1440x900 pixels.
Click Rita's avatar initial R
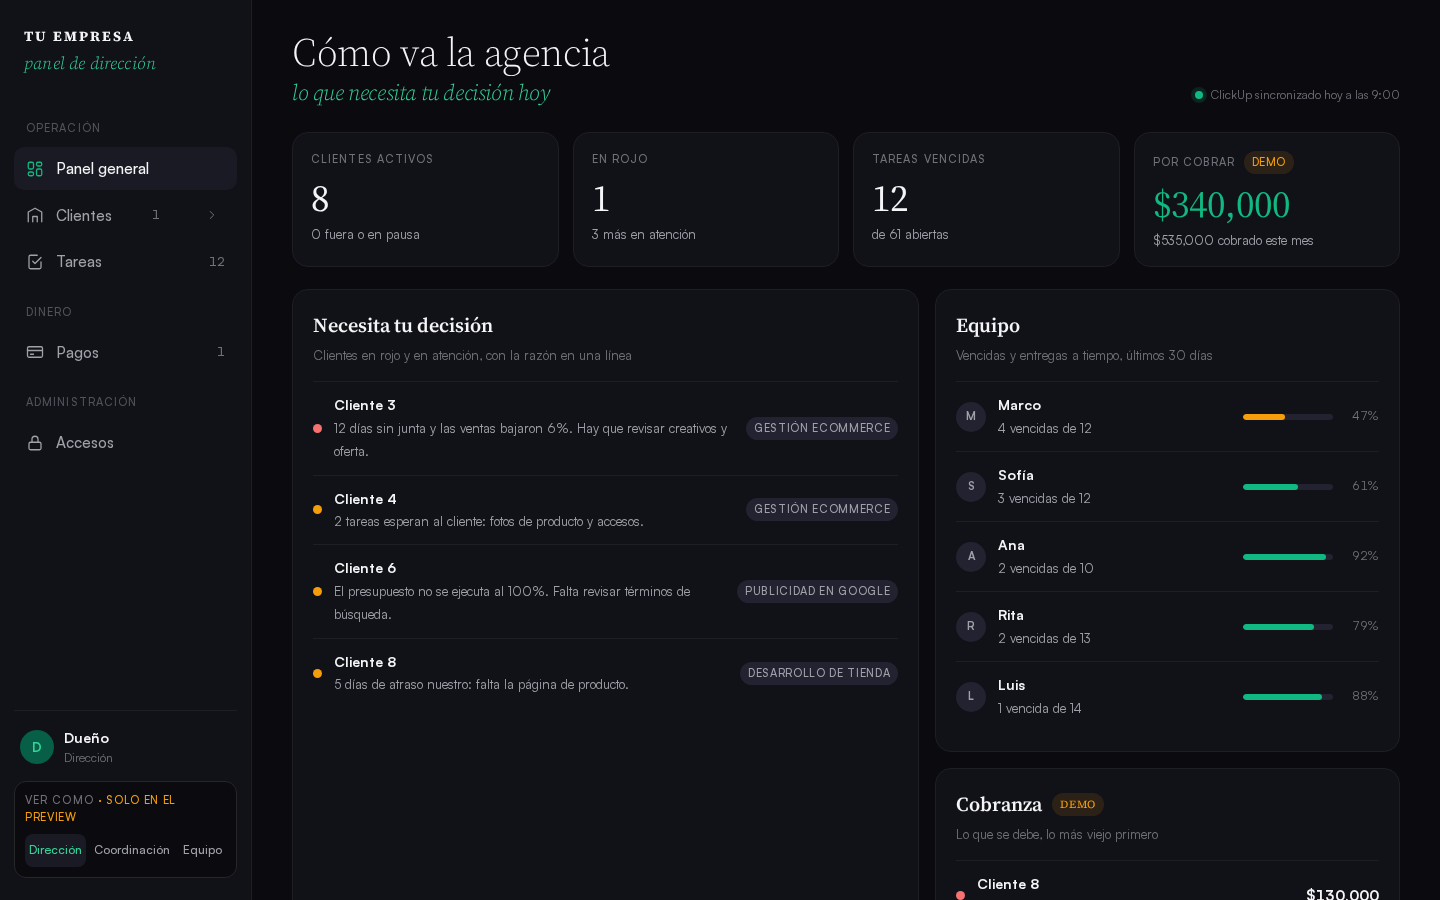971,626
